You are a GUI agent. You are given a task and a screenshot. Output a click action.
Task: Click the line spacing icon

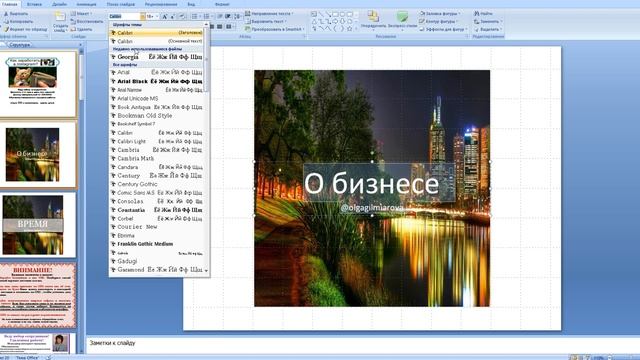[x=238, y=16]
